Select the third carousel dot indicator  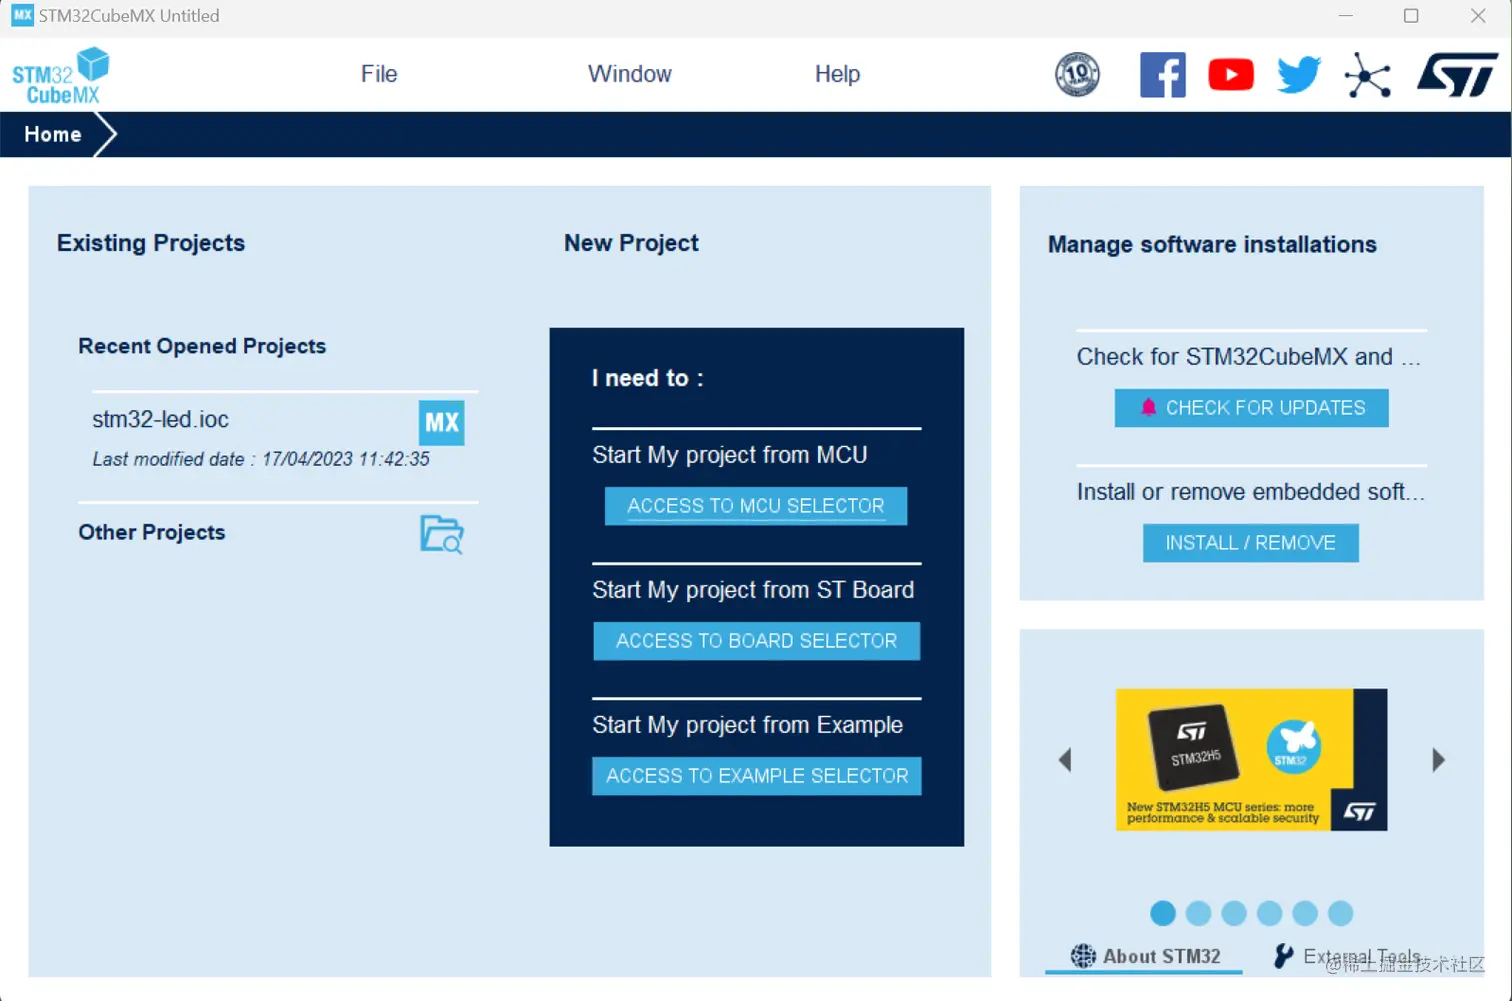[1234, 913]
